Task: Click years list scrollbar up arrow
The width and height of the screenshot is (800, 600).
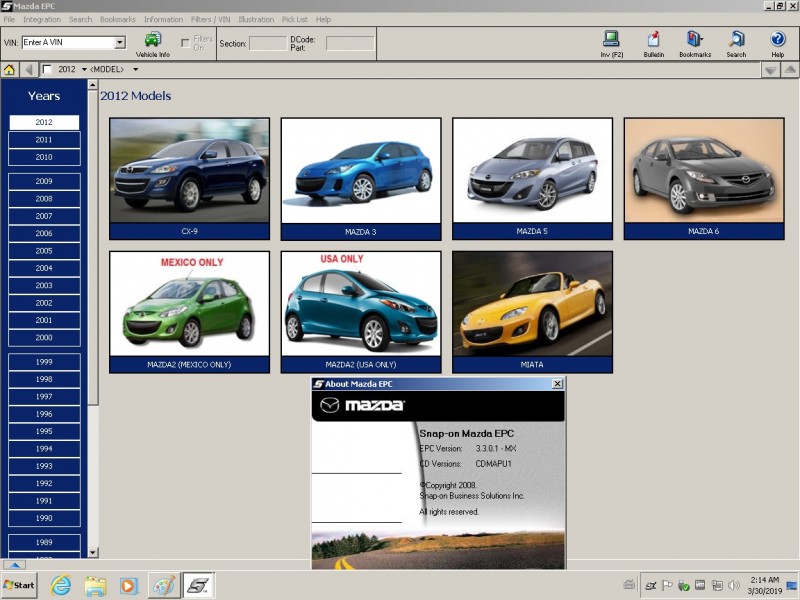Action: [92, 85]
